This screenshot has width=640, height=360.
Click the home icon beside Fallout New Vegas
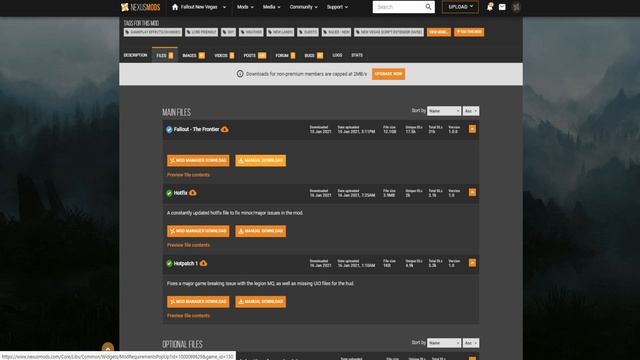click(x=175, y=7)
